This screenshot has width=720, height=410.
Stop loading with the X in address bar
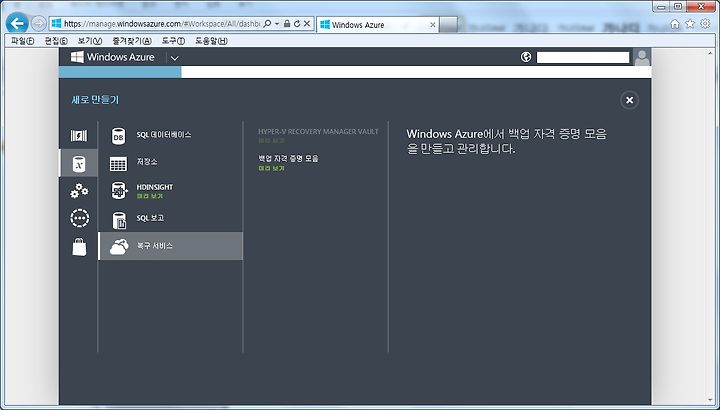click(307, 23)
